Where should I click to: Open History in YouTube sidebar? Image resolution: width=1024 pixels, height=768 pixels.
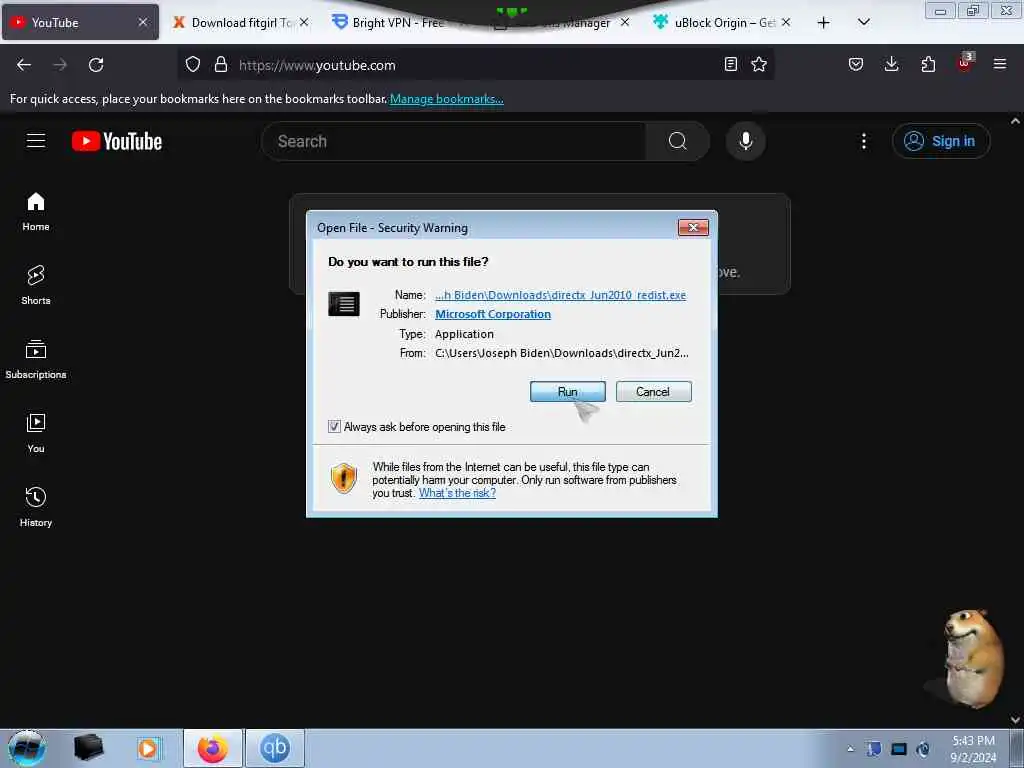point(36,507)
